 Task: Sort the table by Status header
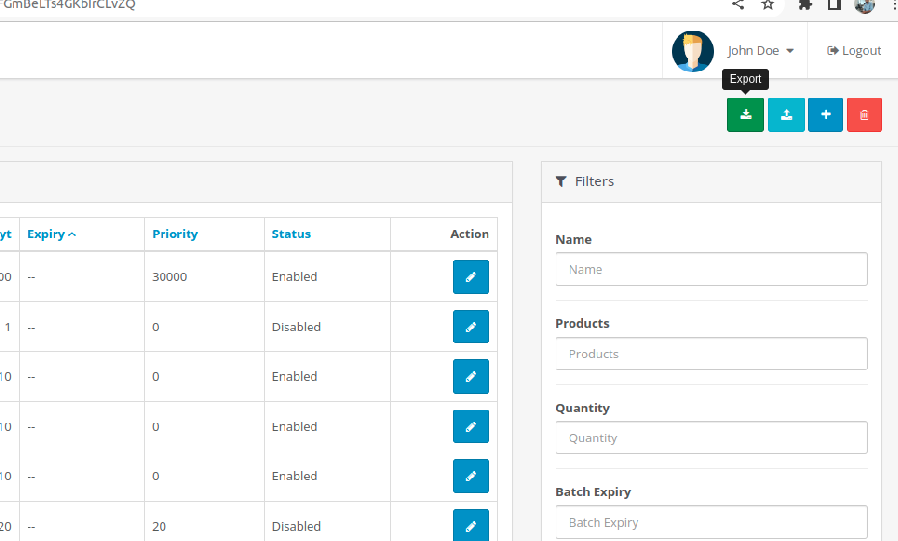(x=291, y=234)
